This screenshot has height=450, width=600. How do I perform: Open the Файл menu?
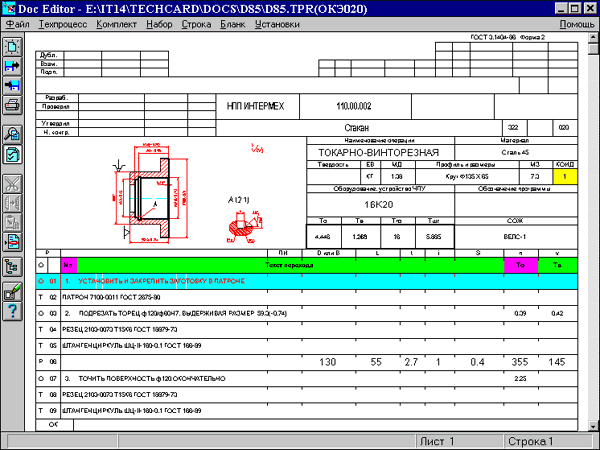pyautogui.click(x=17, y=23)
